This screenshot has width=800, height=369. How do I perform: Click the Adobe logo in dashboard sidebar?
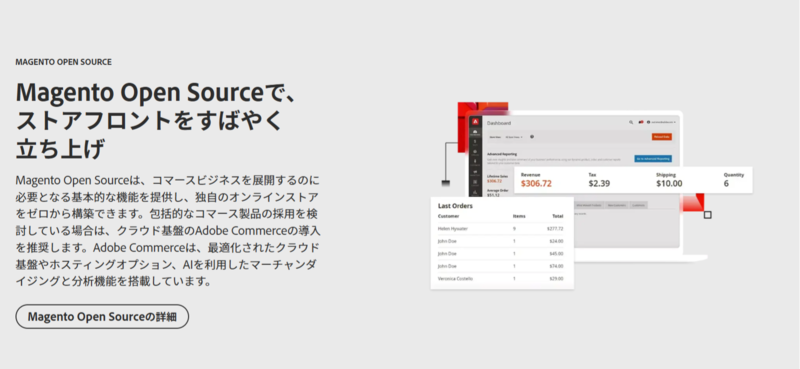pos(475,122)
